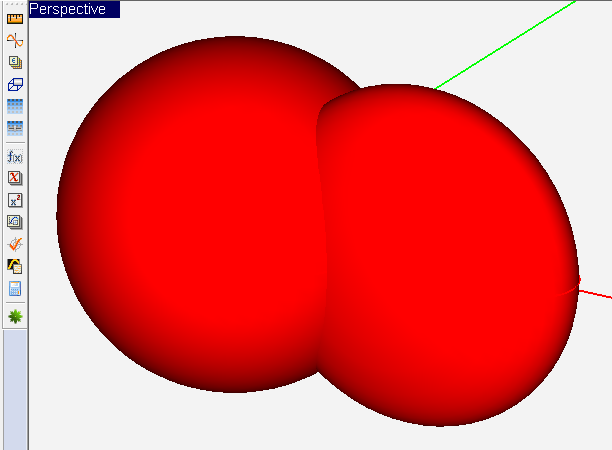Click the smaller red sphere on the right
Screen dimensions: 612x450
click(449, 254)
